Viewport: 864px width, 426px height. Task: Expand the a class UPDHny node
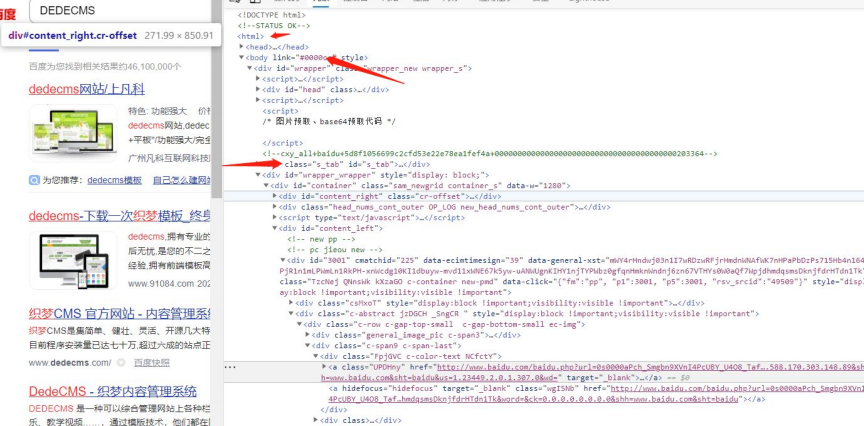(324, 367)
